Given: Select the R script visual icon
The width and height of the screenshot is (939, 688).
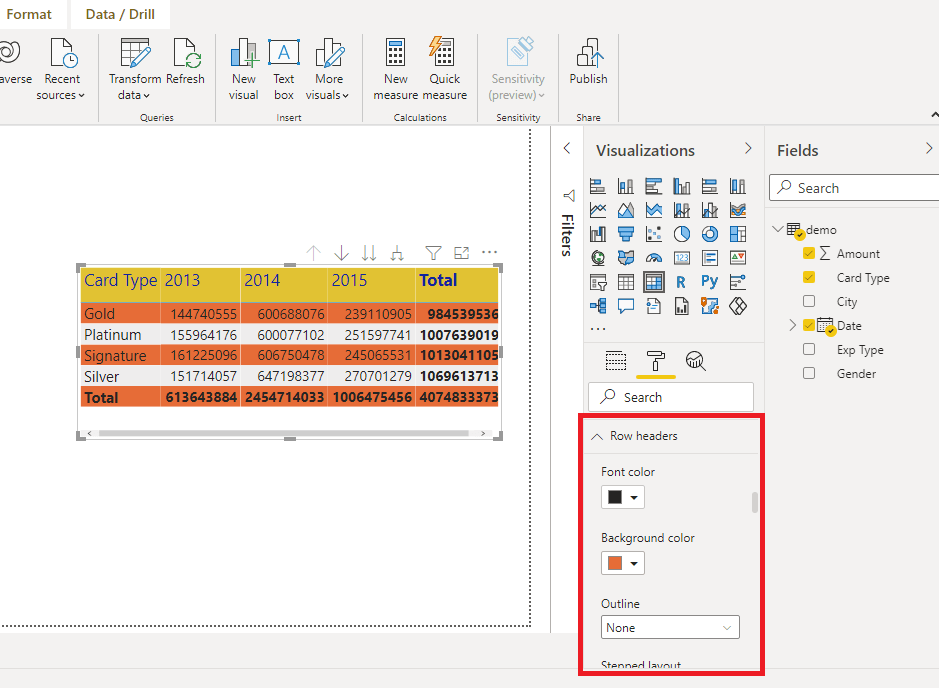Looking at the screenshot, I should click(x=681, y=282).
